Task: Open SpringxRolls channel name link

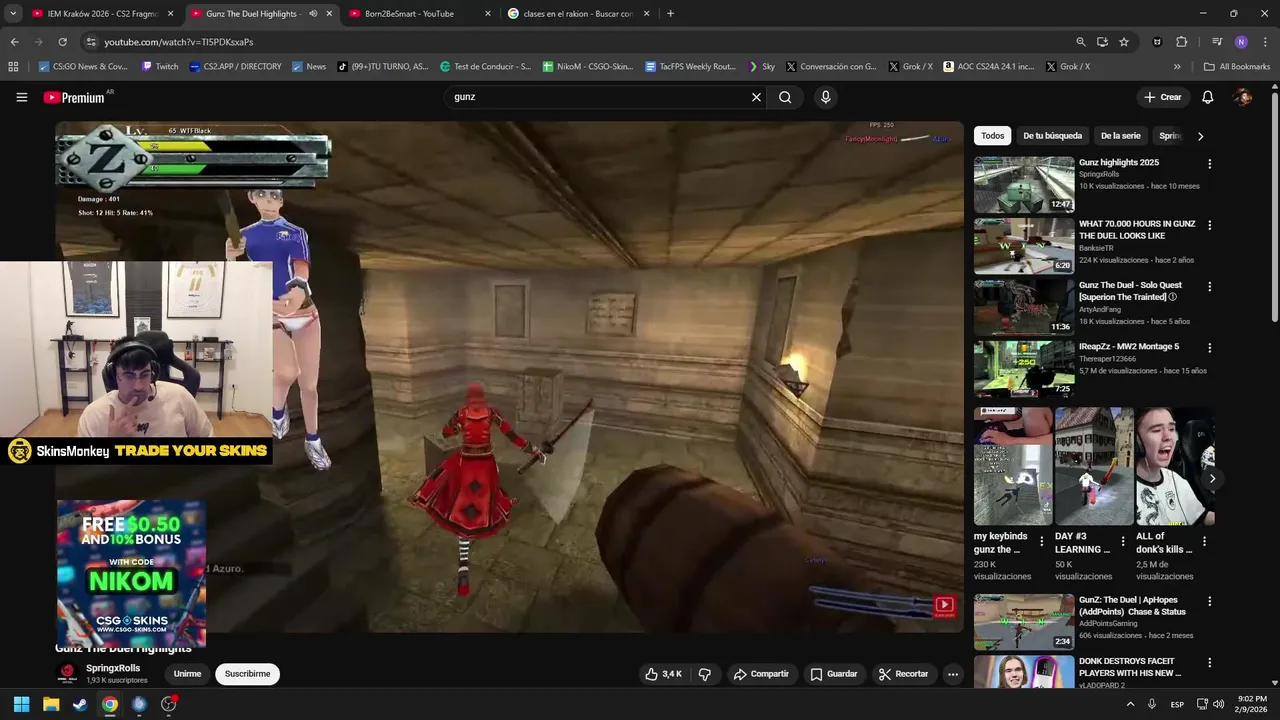Action: click(113, 668)
